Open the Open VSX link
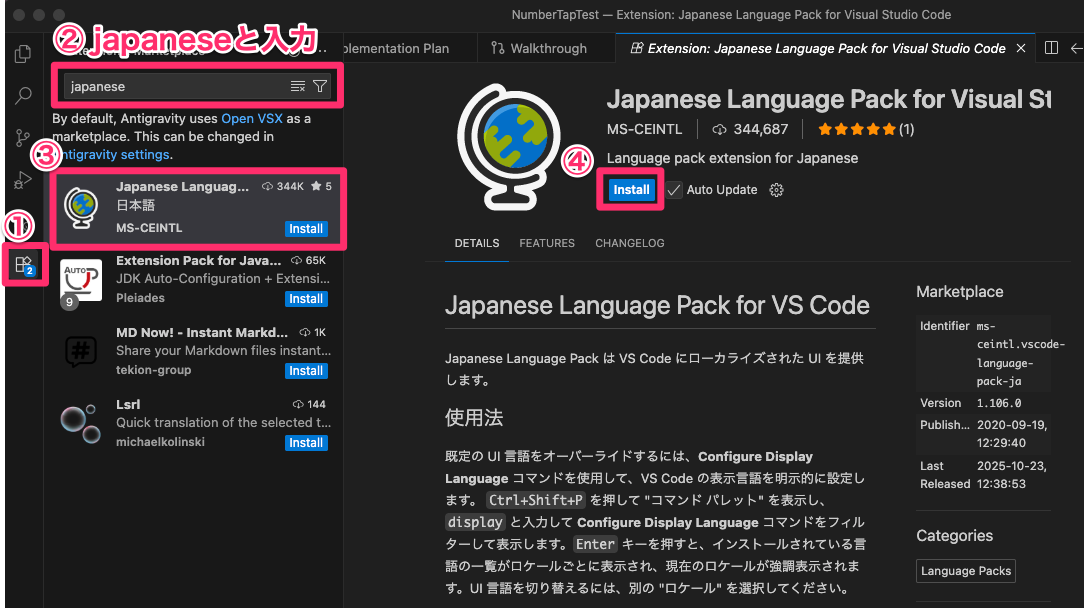Image resolution: width=1084 pixels, height=608 pixels. pos(252,118)
